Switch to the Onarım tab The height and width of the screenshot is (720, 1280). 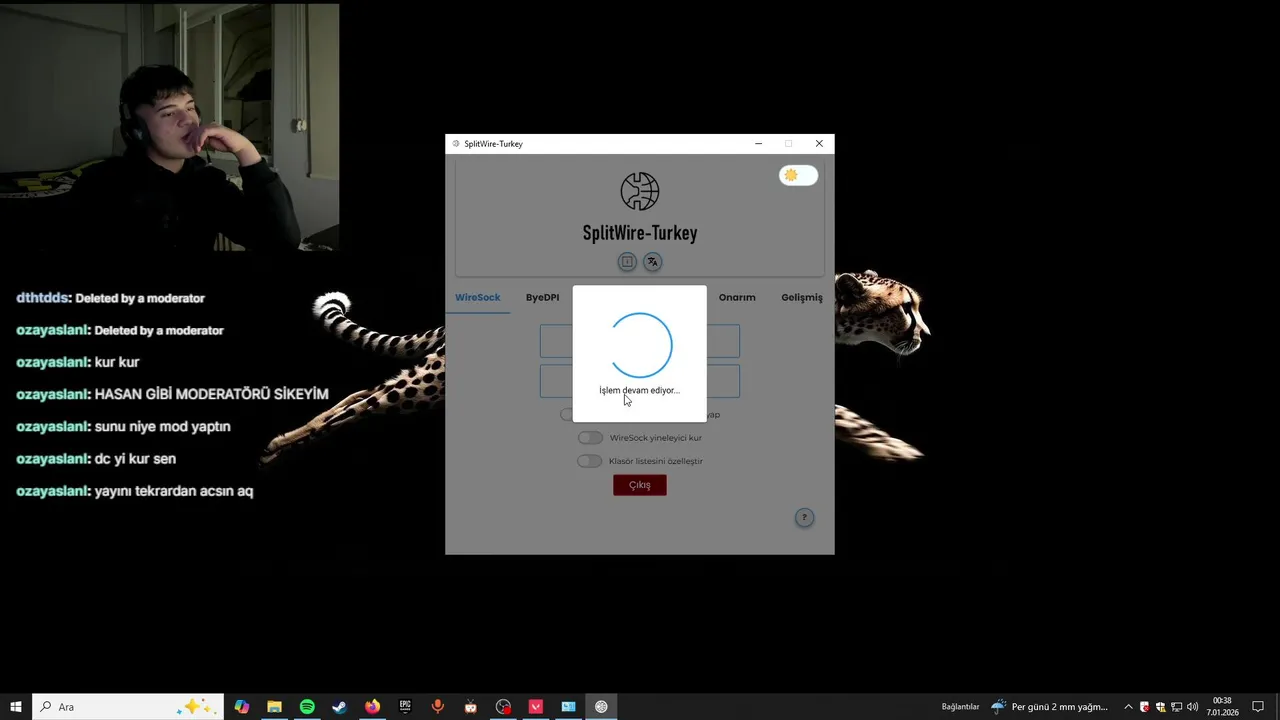coord(737,297)
